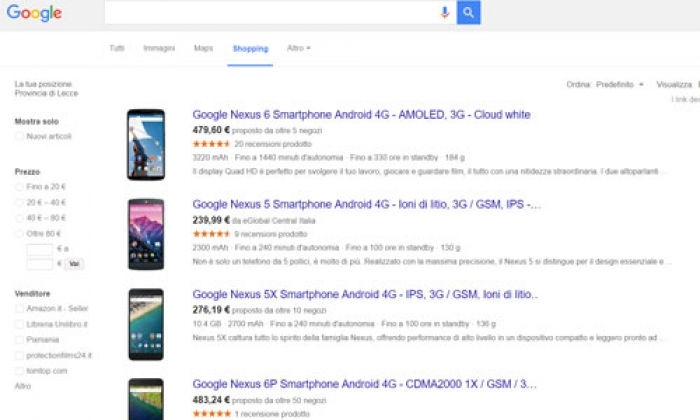The width and height of the screenshot is (700, 420).
Task: Click the minimum price input field
Action: [40, 249]
